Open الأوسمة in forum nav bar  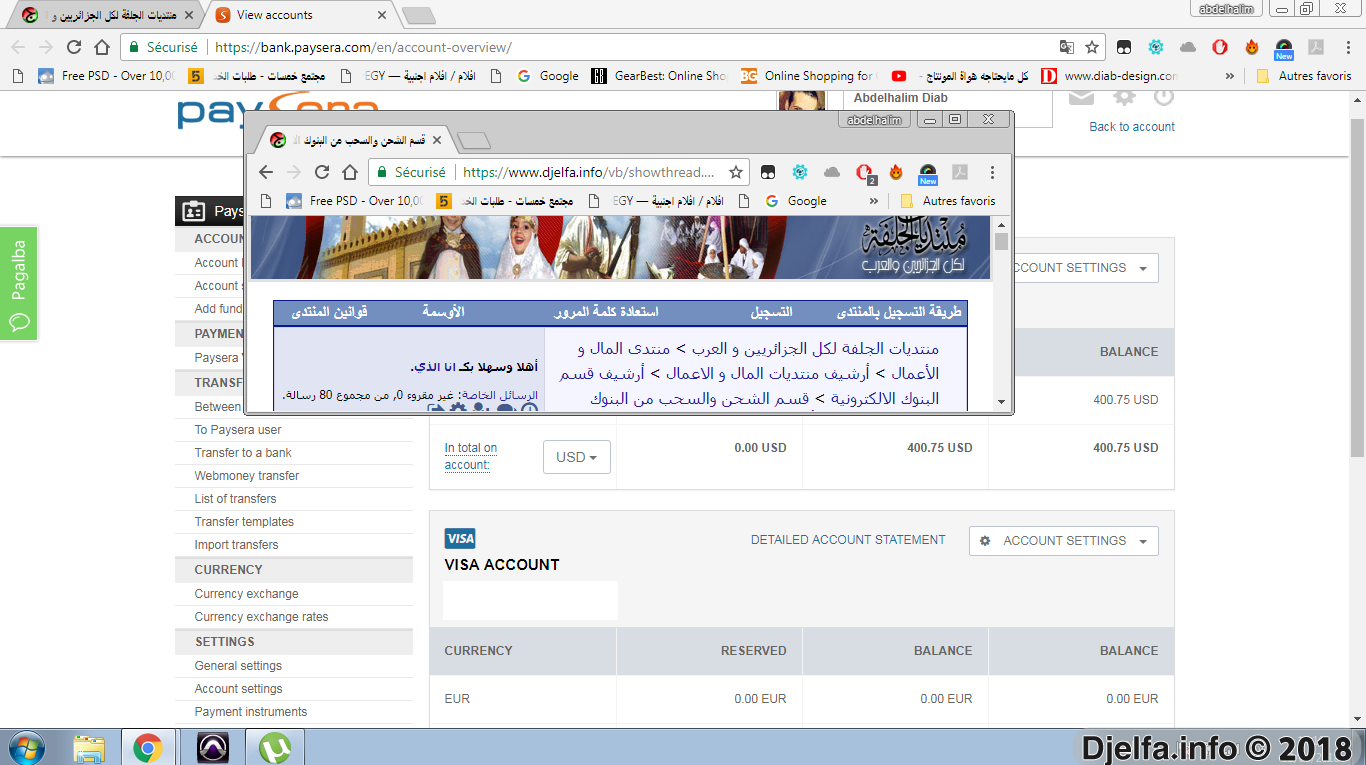tap(444, 312)
